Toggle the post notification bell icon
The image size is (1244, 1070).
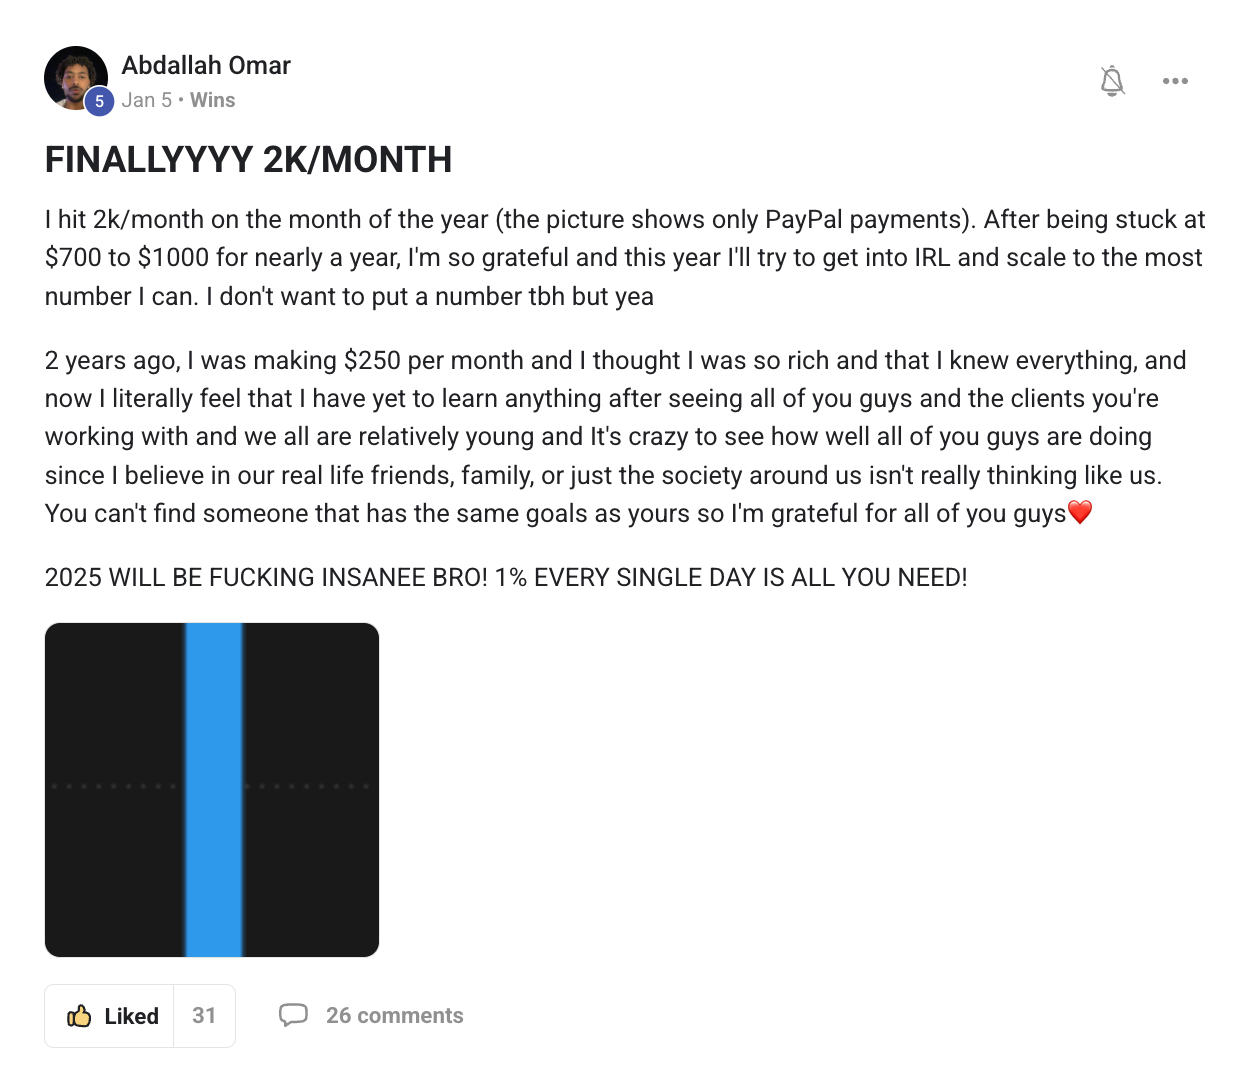coord(1112,81)
